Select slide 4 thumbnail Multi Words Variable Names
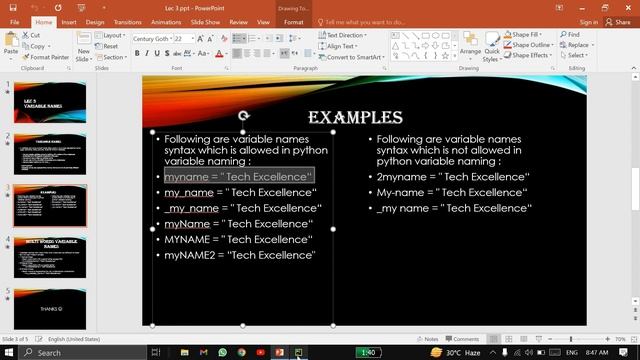The width and height of the screenshot is (640, 360). click(x=50, y=257)
